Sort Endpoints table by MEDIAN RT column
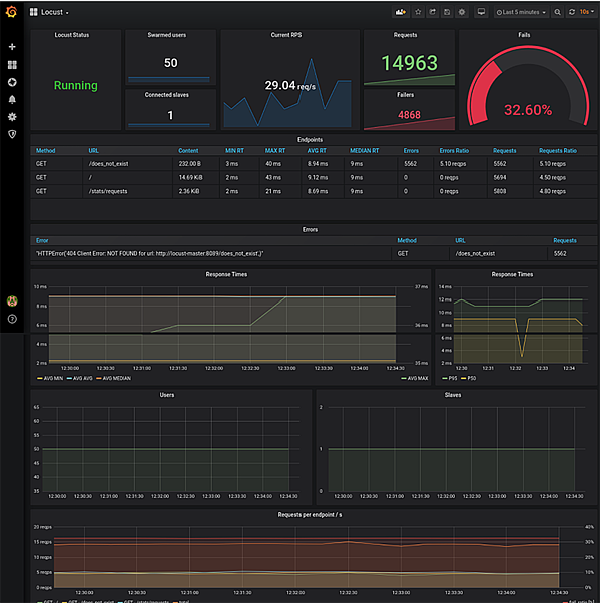This screenshot has width=600, height=603. pos(364,151)
